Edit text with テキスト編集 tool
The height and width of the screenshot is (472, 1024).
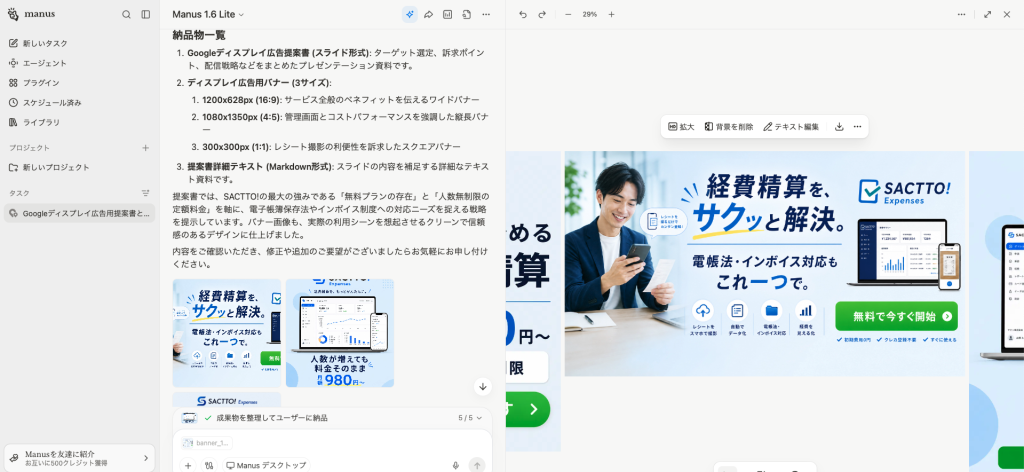(791, 127)
